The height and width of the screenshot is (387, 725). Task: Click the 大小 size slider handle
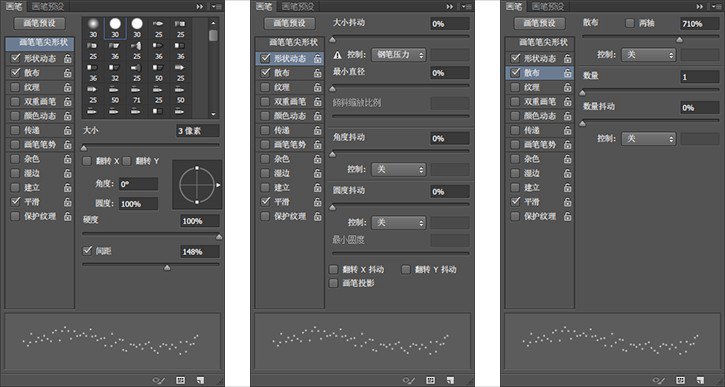click(84, 148)
